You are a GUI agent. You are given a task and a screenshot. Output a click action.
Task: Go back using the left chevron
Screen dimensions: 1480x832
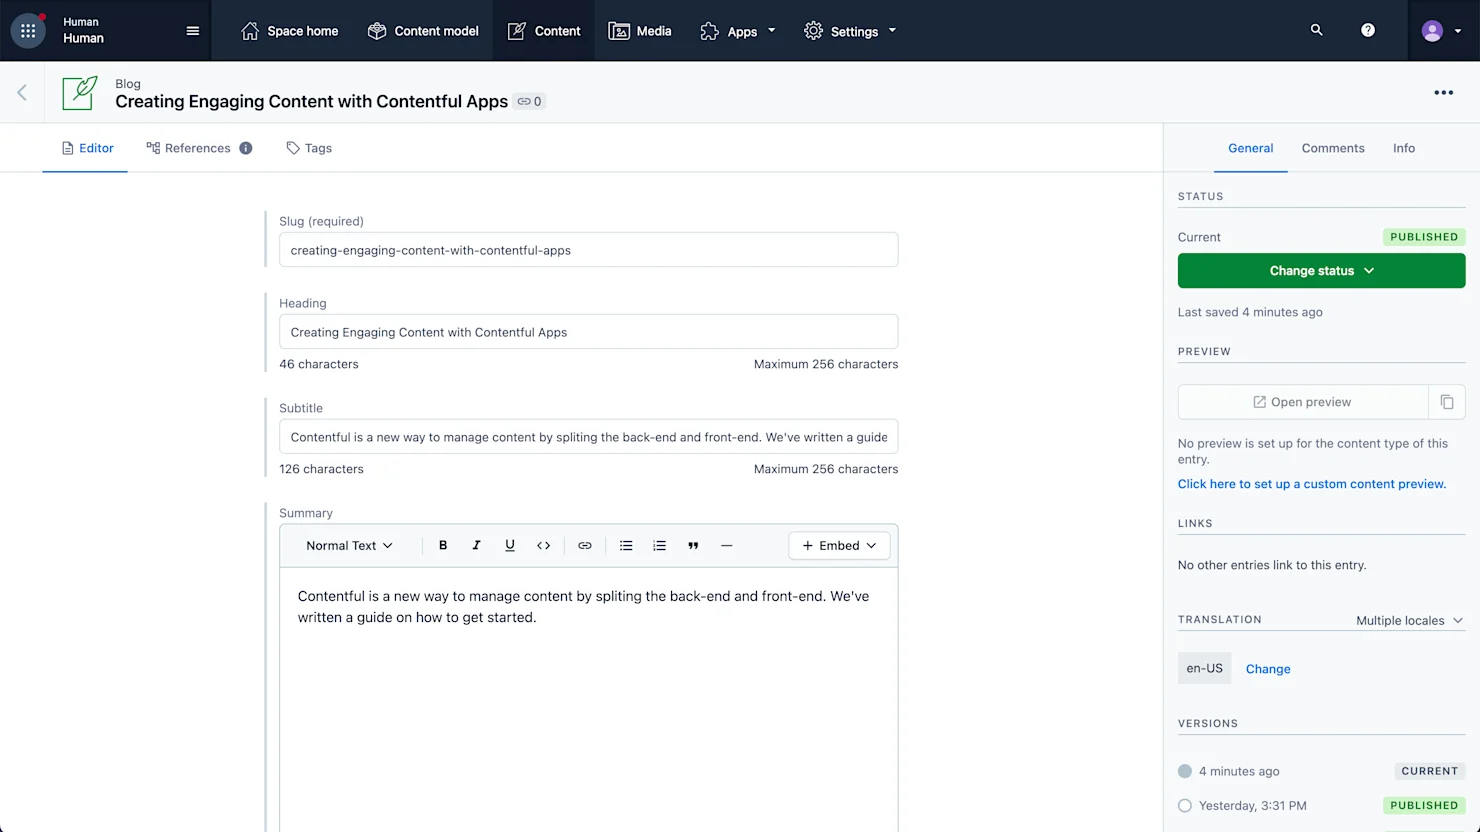pos(22,92)
